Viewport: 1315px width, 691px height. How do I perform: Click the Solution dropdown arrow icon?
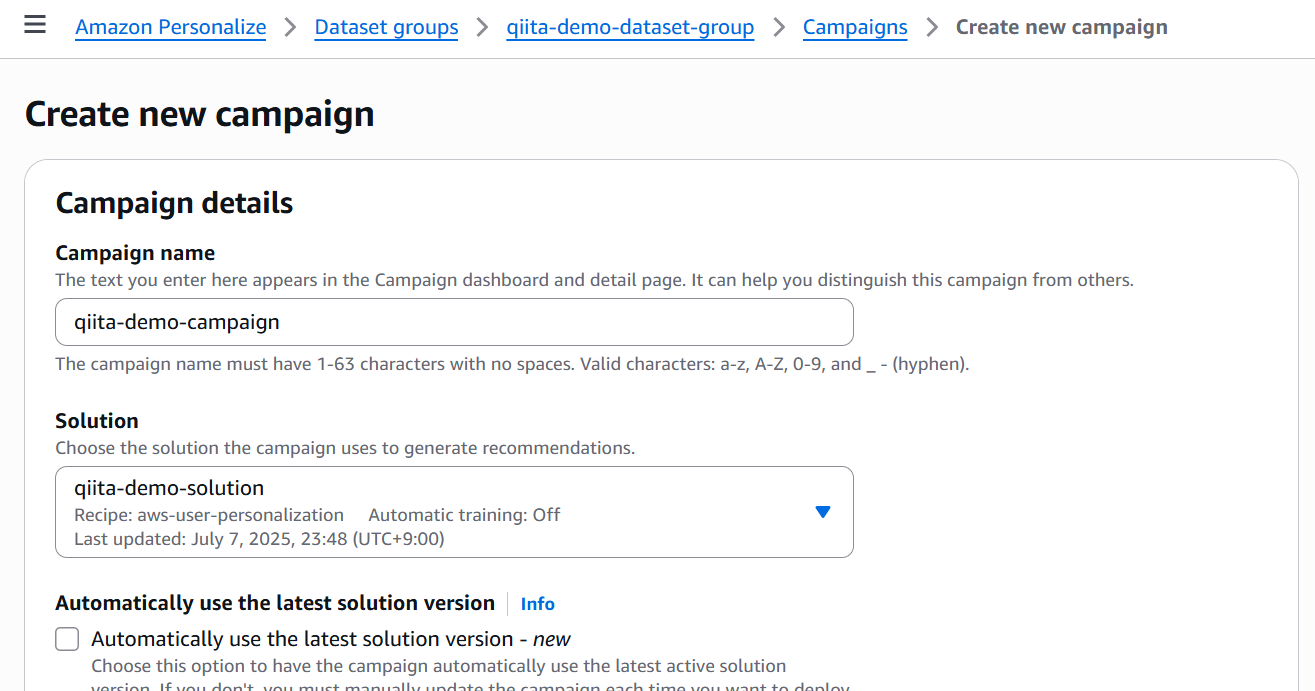click(x=822, y=512)
